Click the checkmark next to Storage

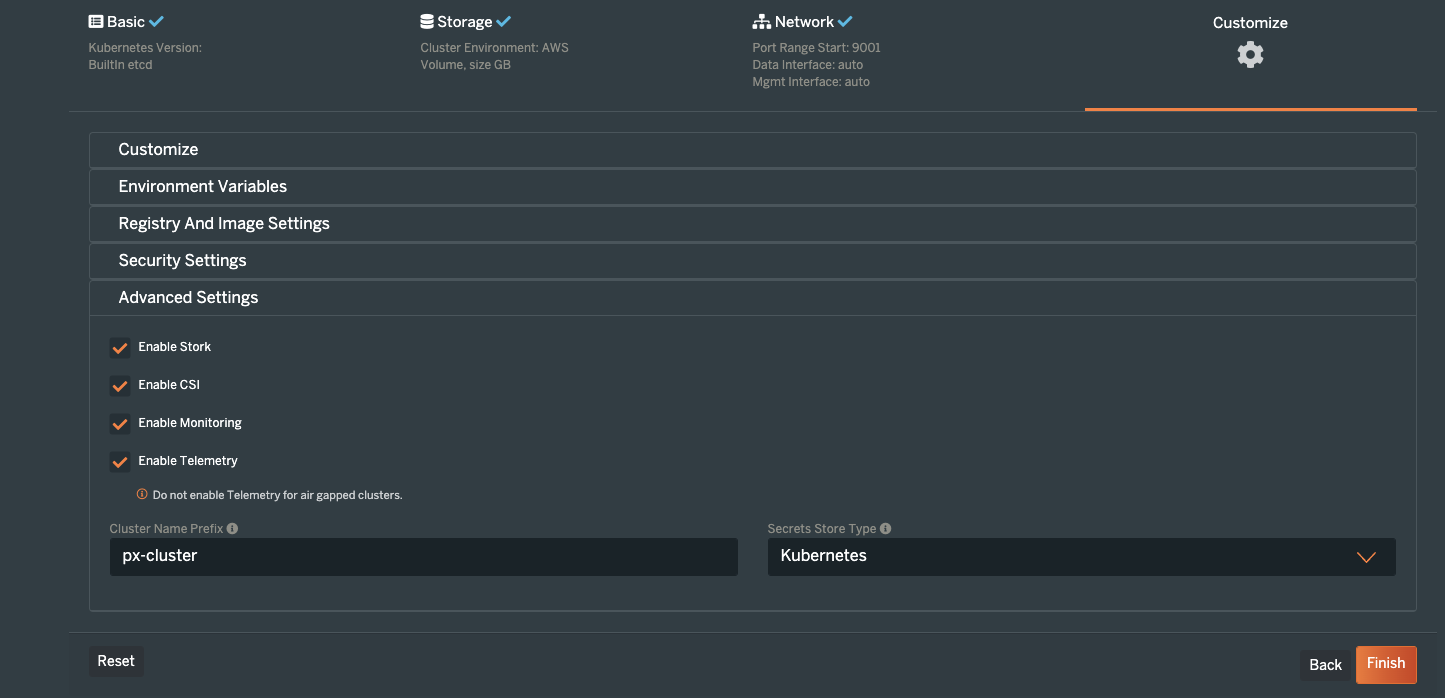pyautogui.click(x=504, y=22)
